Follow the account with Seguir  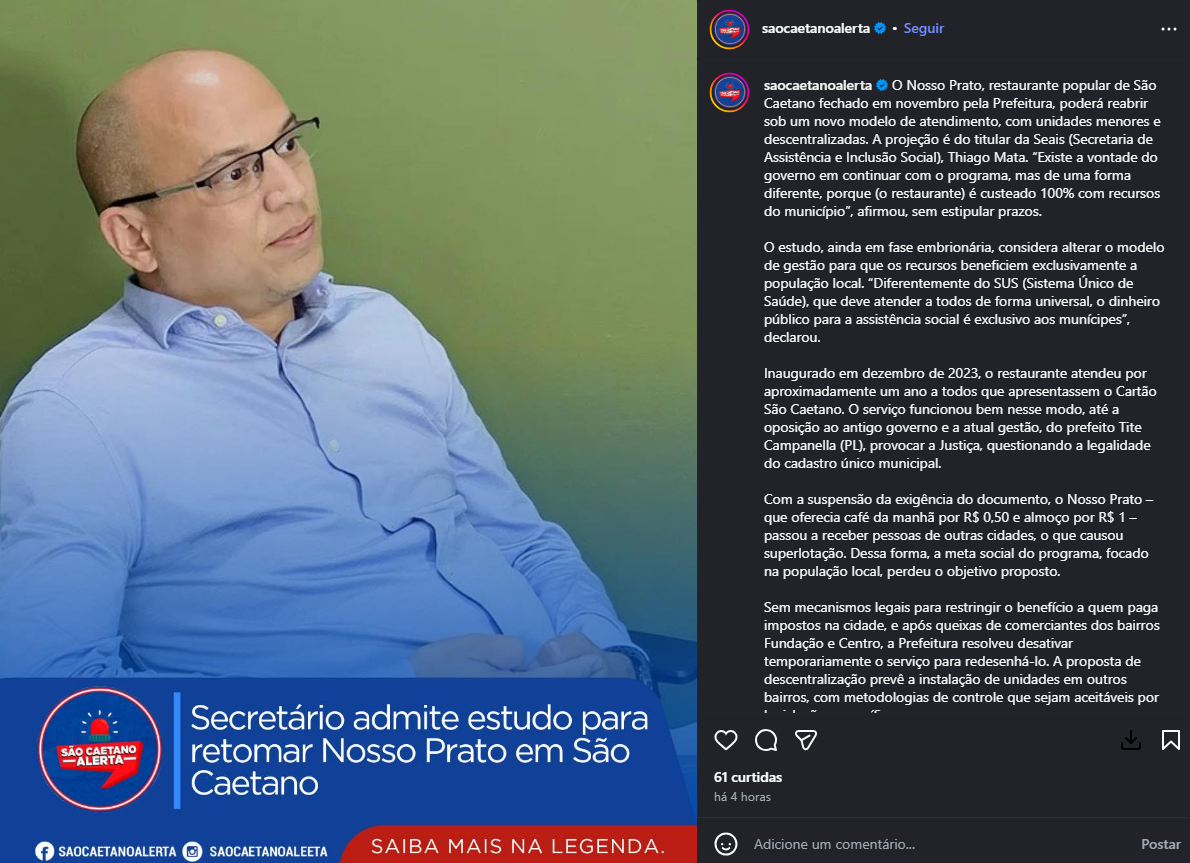click(x=923, y=28)
